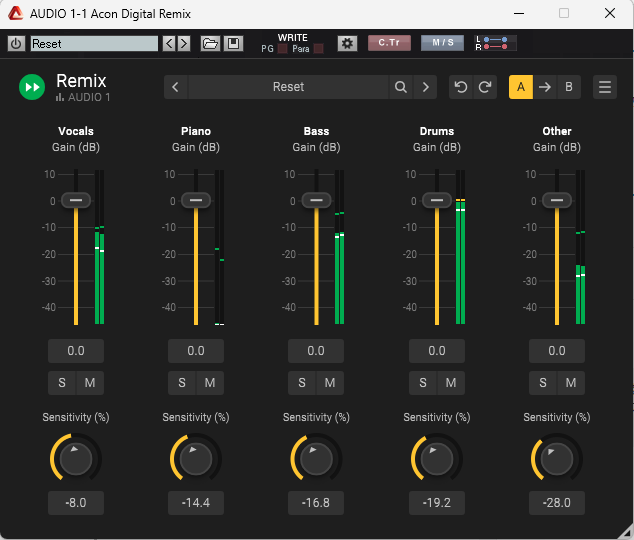The image size is (634, 540).
Task: Mute the Vocals stem
Action: tap(90, 383)
